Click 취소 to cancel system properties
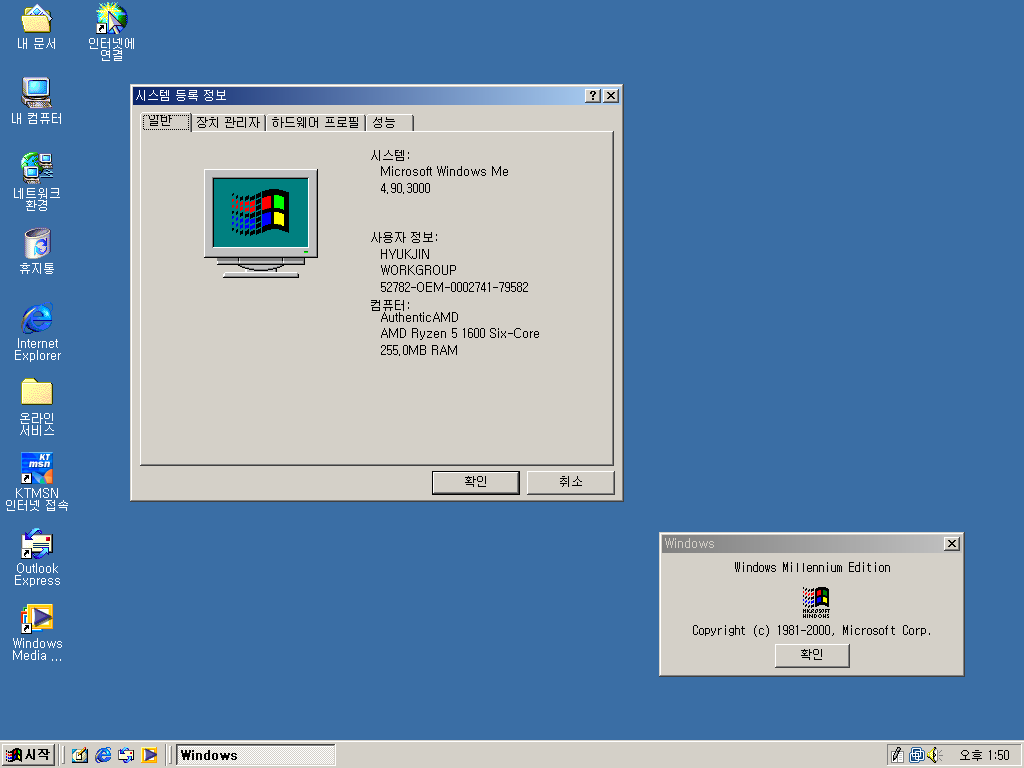This screenshot has height=768, width=1024. (x=570, y=482)
